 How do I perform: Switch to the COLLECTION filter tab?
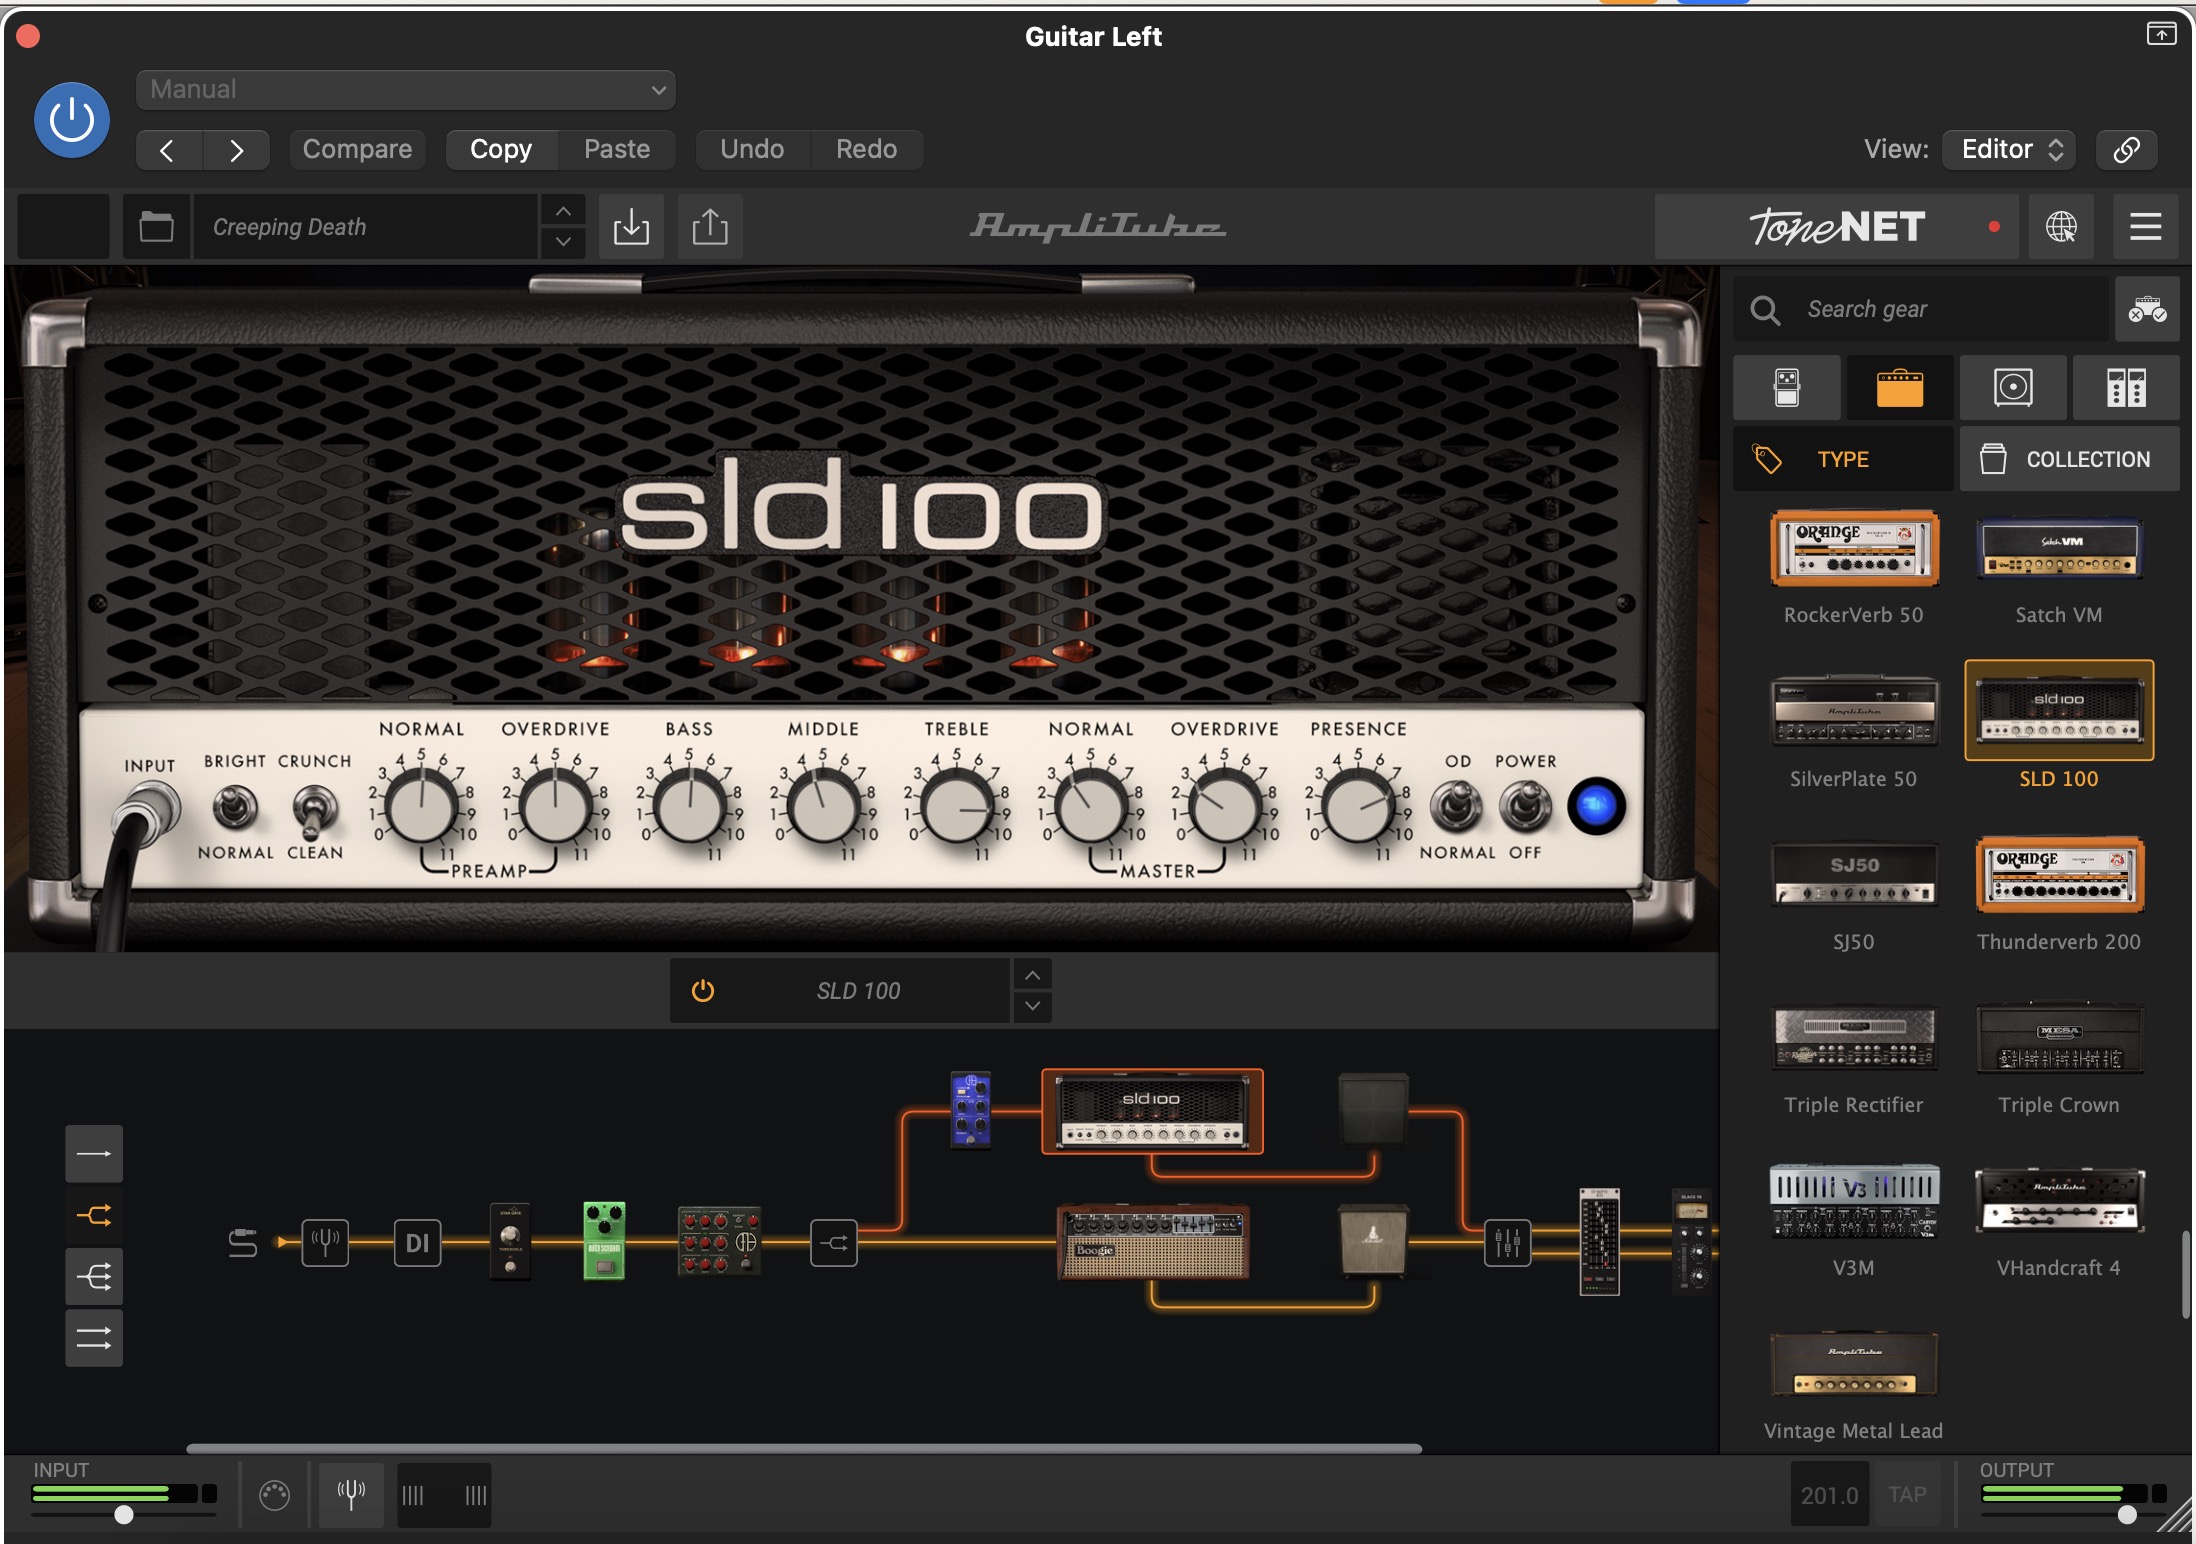2069,459
